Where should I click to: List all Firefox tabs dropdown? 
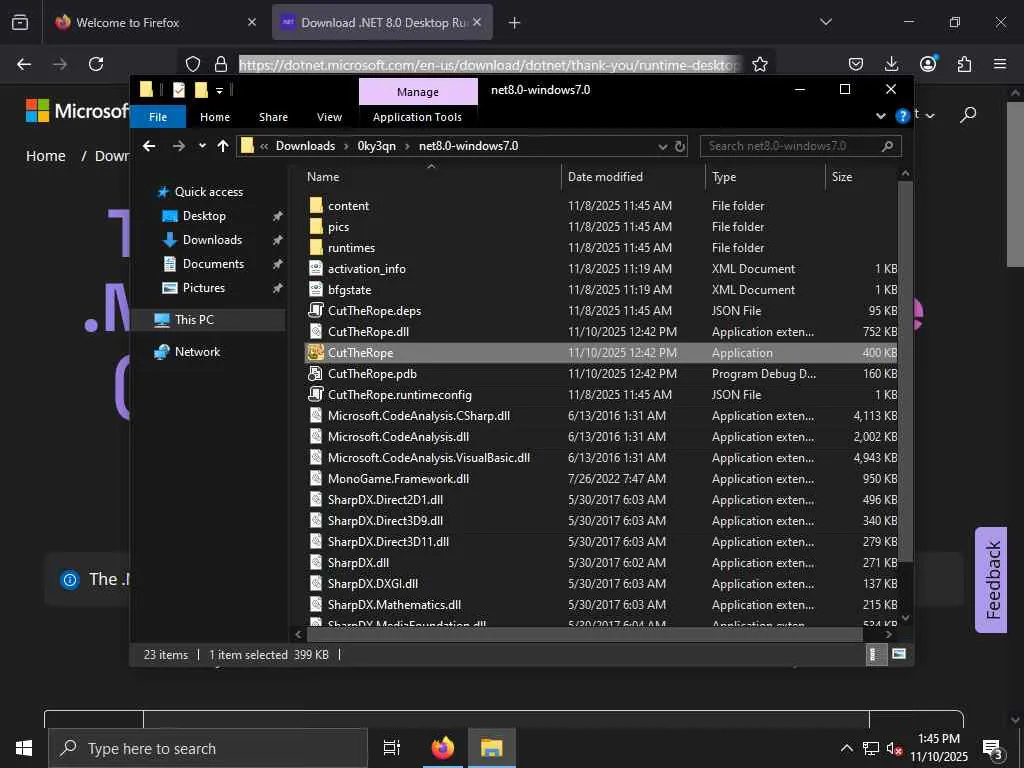(x=826, y=22)
